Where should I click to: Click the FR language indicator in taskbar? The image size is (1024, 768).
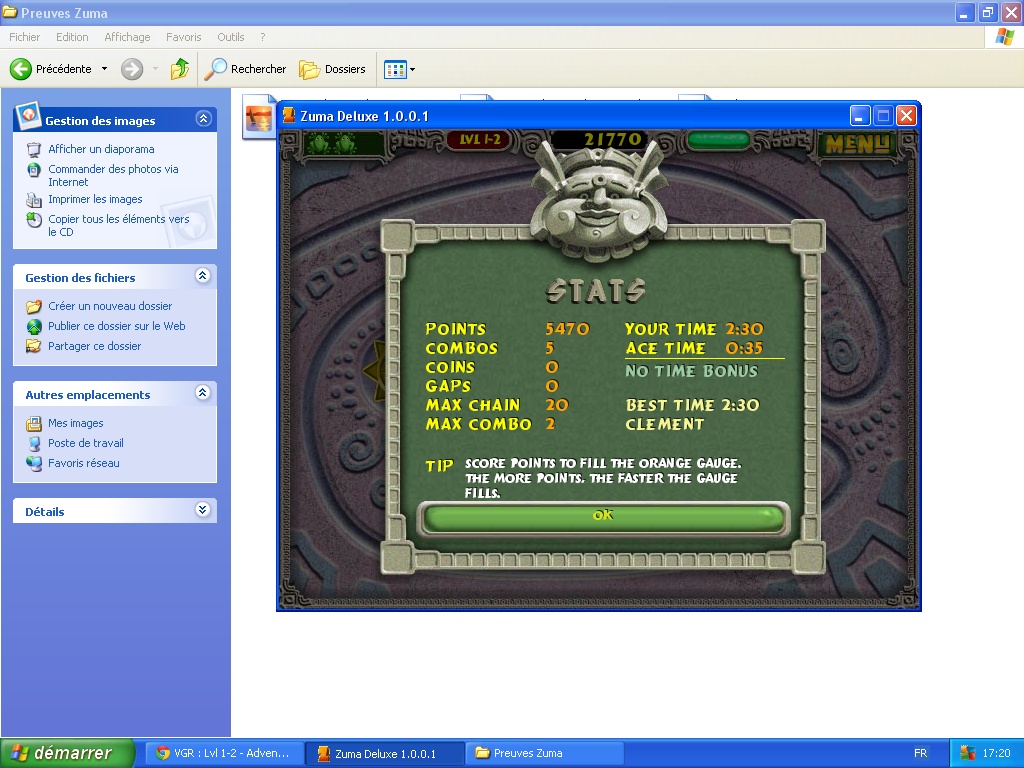click(x=919, y=753)
